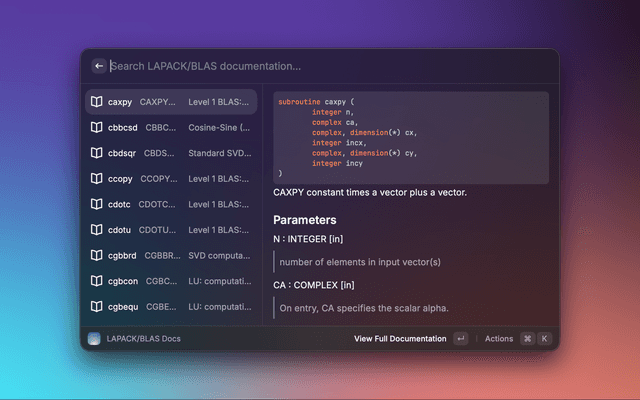640x400 pixels.
Task: Click the Parameters heading
Action: [x=305, y=220]
